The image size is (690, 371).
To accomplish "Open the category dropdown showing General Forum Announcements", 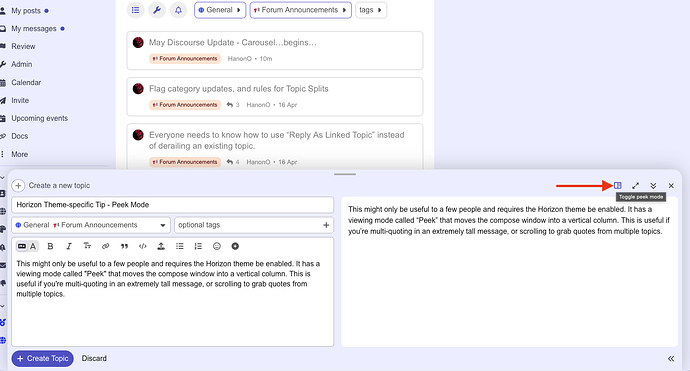I will (91, 225).
